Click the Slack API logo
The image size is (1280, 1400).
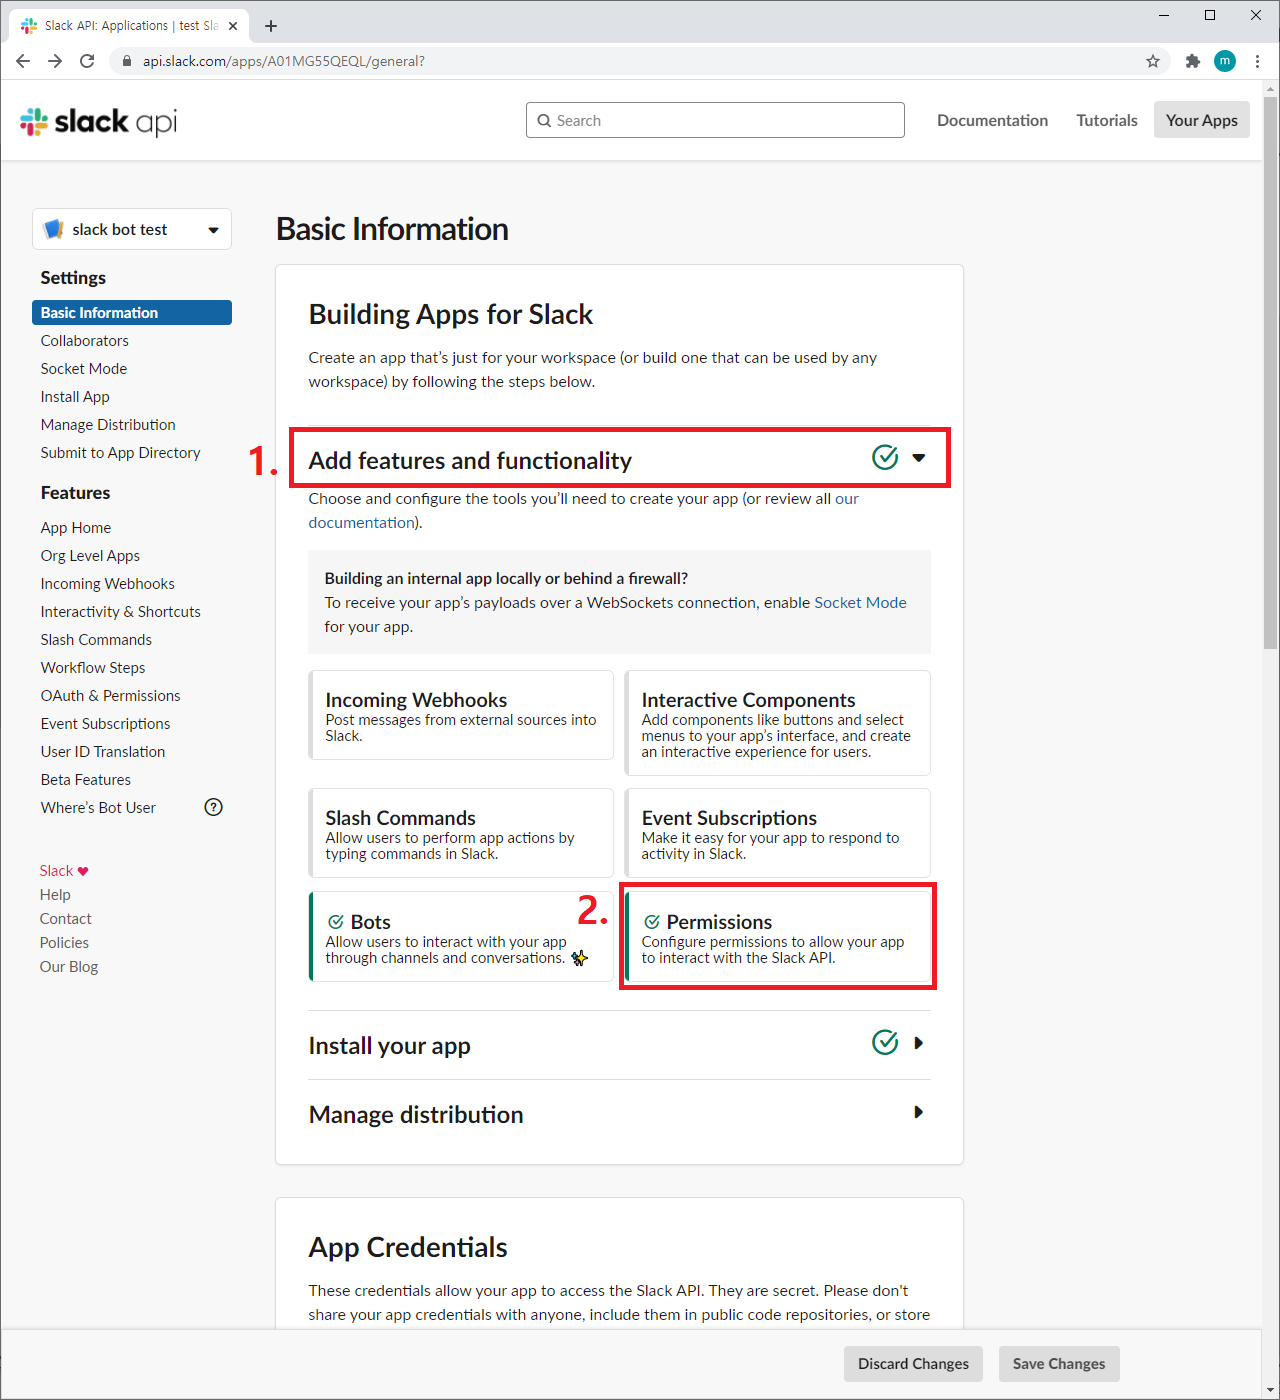[98, 121]
